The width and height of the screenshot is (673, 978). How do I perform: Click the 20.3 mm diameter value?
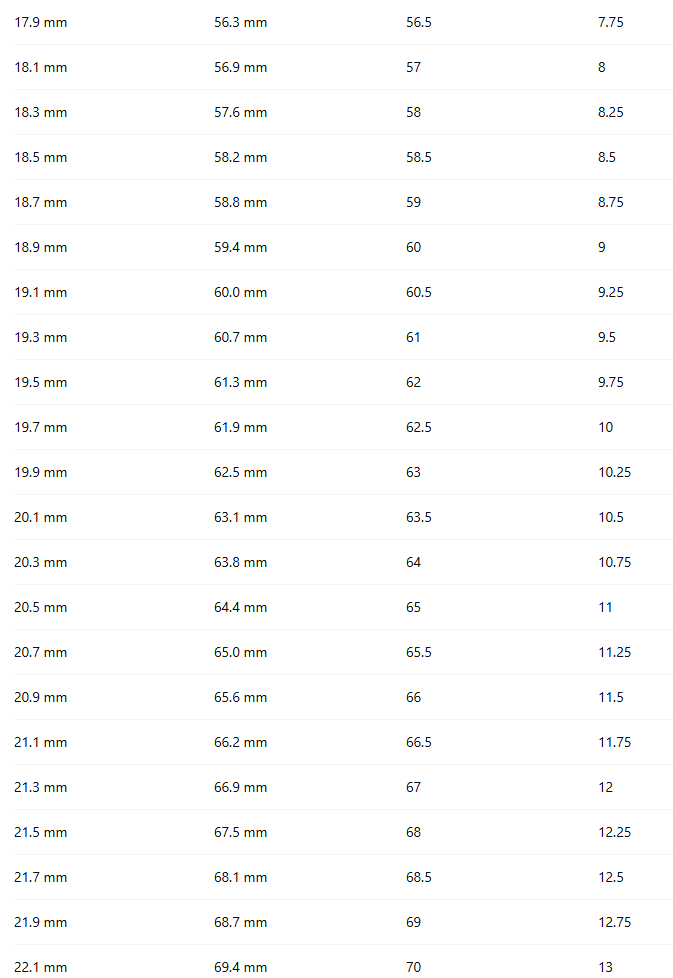(x=41, y=562)
